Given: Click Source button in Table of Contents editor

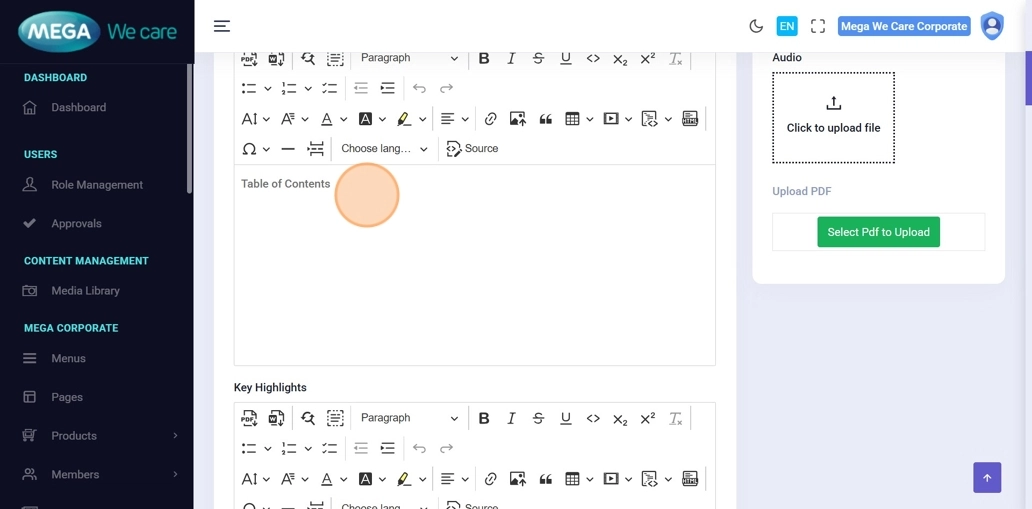Looking at the screenshot, I should (472, 149).
